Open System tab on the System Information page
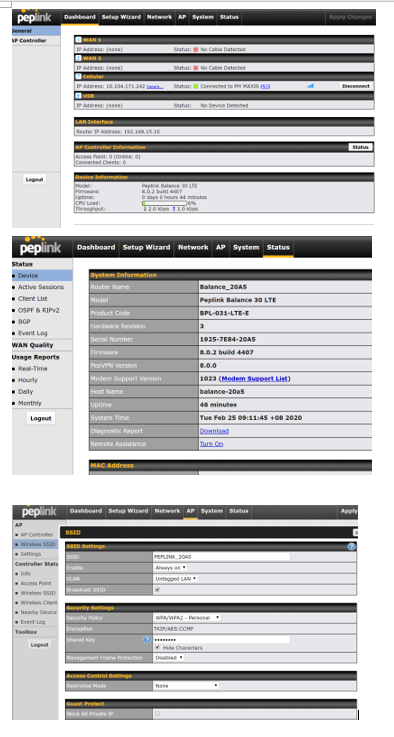This screenshot has height=737, width=394. (246, 247)
